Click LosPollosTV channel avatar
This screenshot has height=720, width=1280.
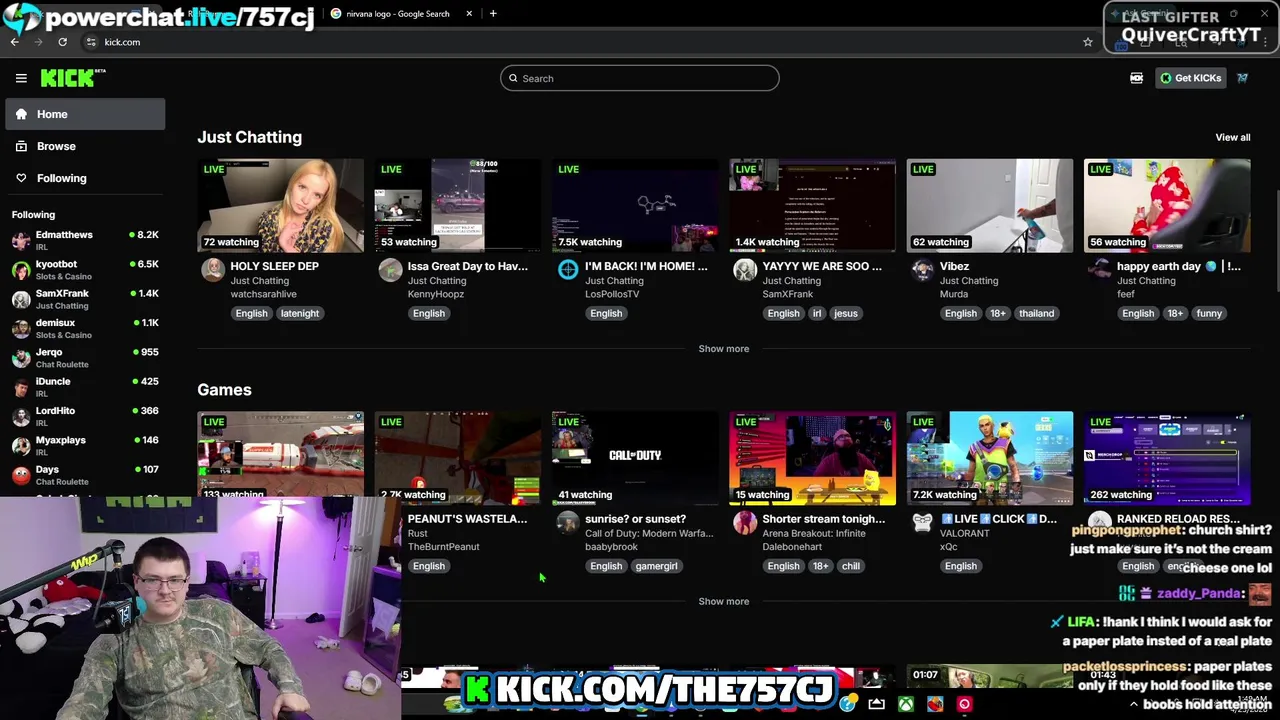(568, 270)
